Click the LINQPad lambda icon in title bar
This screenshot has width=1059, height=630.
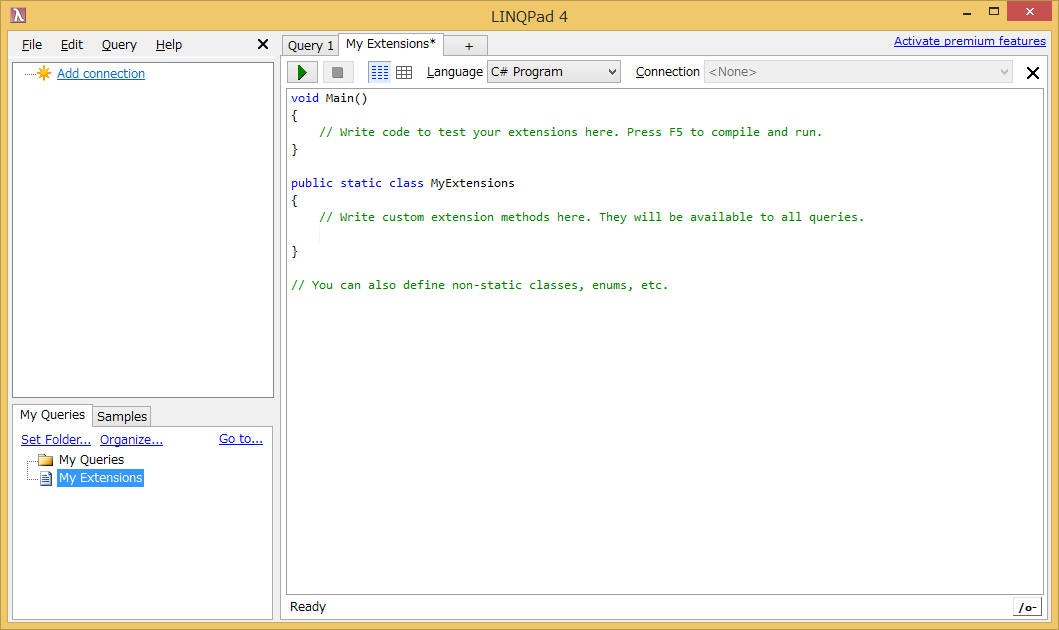[18, 15]
